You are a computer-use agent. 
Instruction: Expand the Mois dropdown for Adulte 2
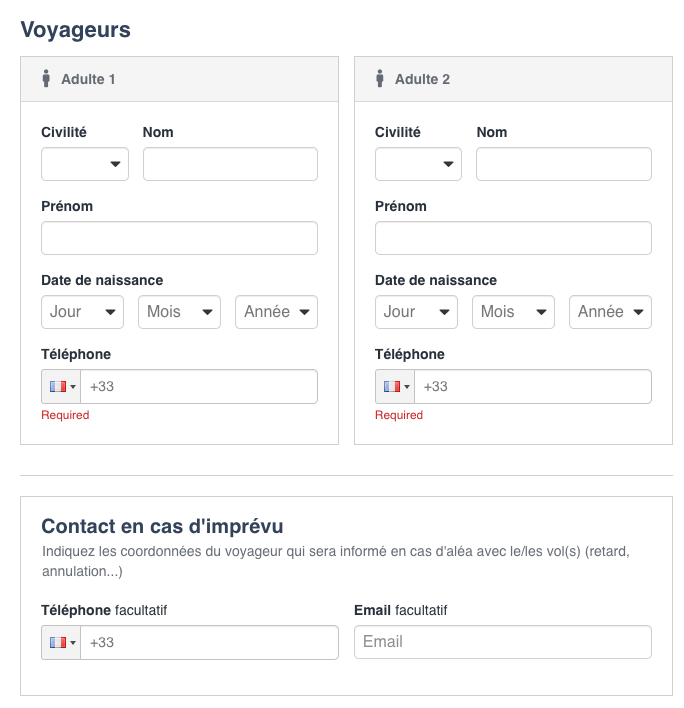pyautogui.click(x=513, y=312)
